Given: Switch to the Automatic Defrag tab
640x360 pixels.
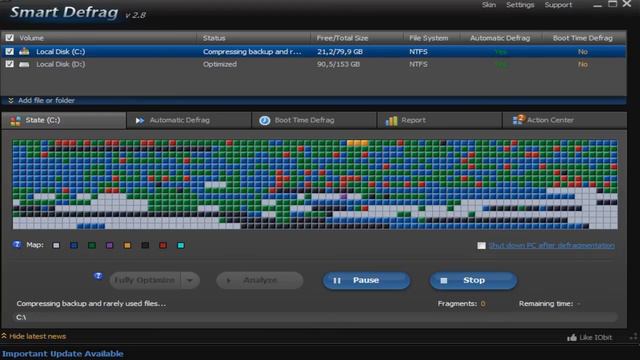Looking at the screenshot, I should (x=189, y=120).
